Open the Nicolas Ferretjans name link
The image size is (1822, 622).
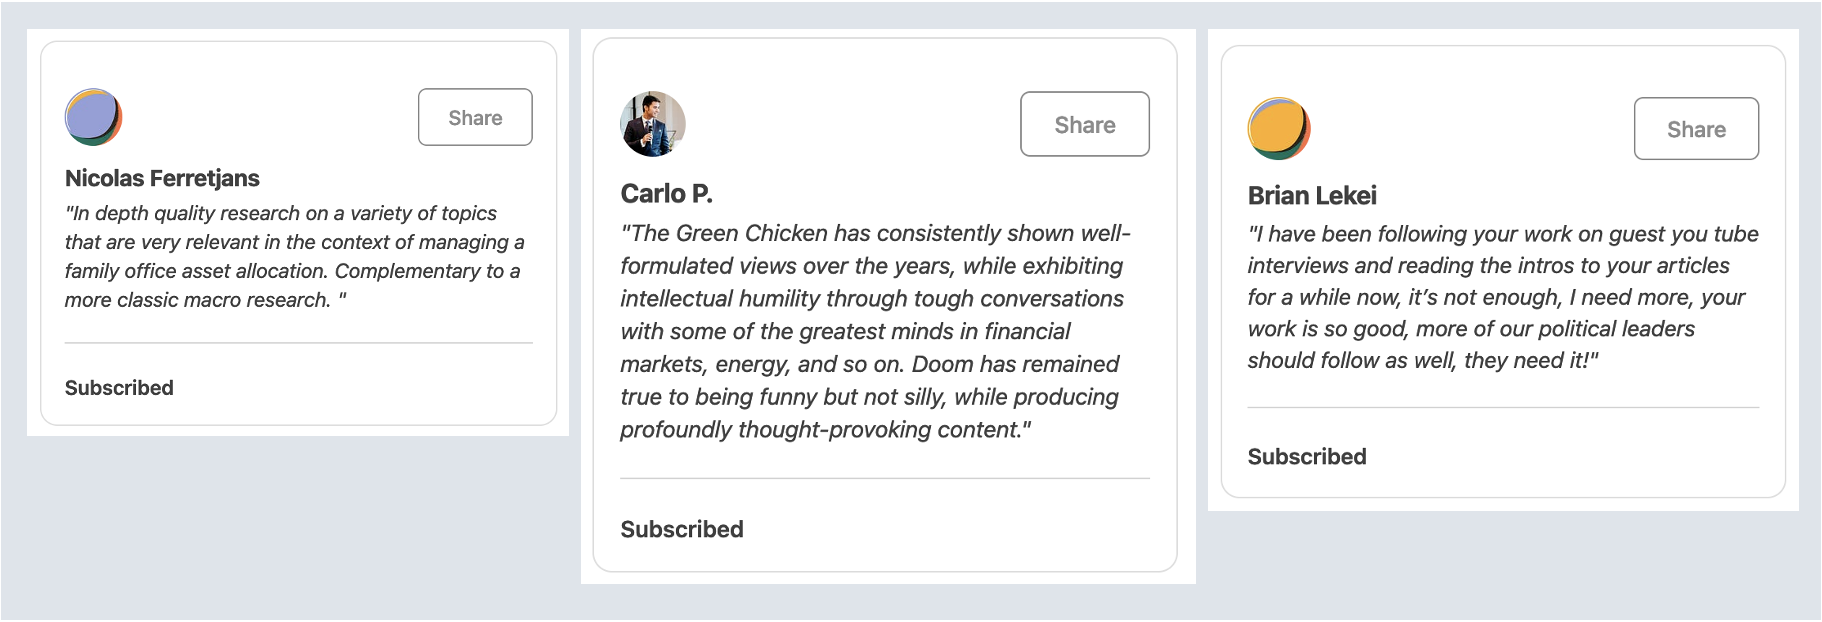(x=162, y=178)
